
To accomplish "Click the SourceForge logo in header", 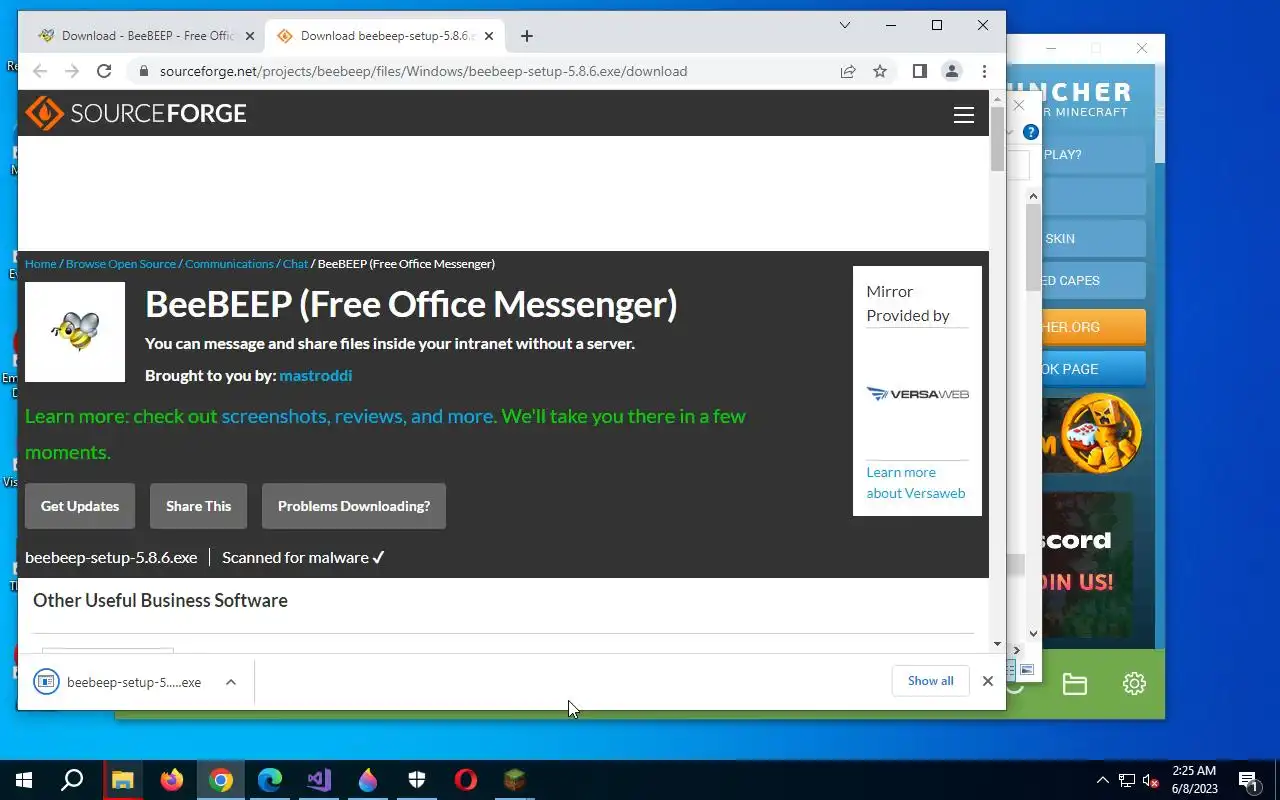I will (136, 113).
